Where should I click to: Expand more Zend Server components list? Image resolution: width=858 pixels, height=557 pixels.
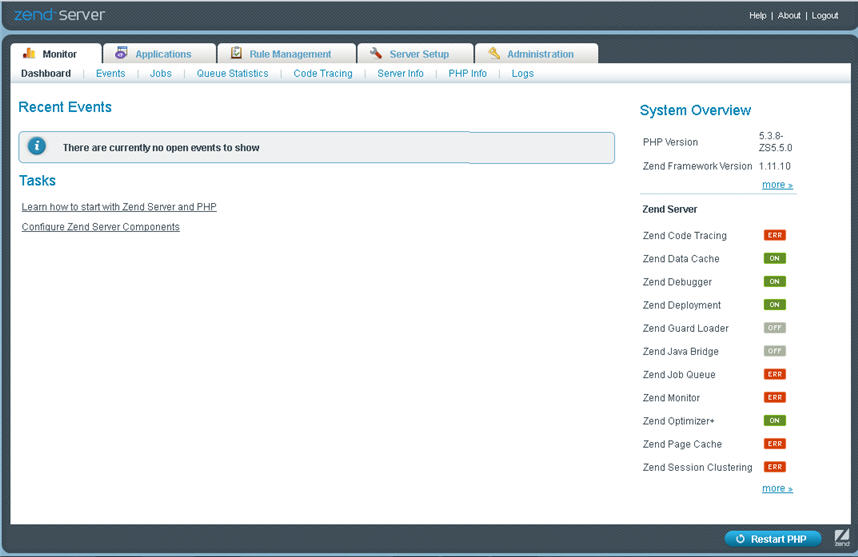pos(777,489)
